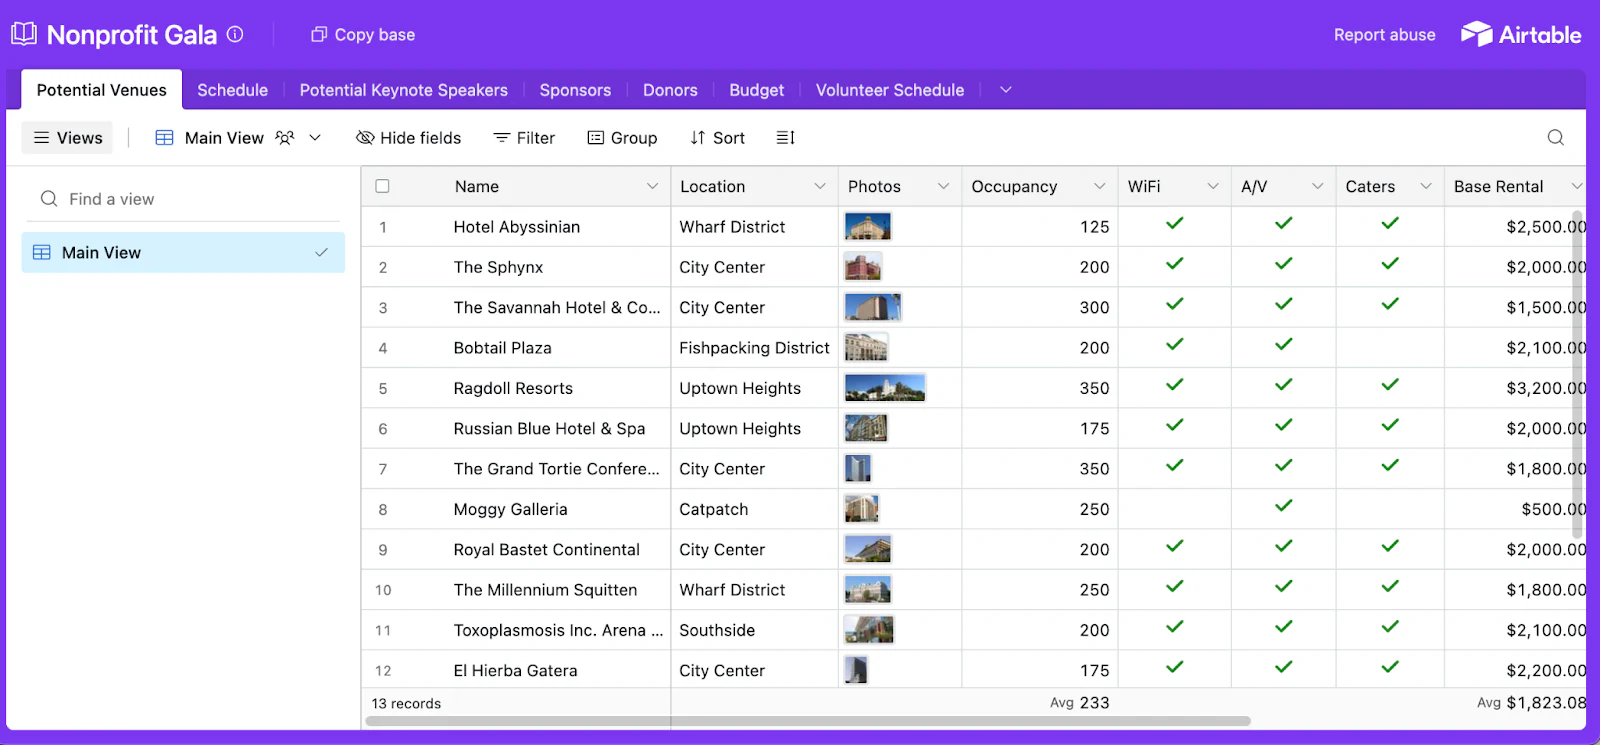Viewport: 1600px width, 745px height.
Task: Open Hotel Abyssinian photo thumbnail
Action: (867, 226)
